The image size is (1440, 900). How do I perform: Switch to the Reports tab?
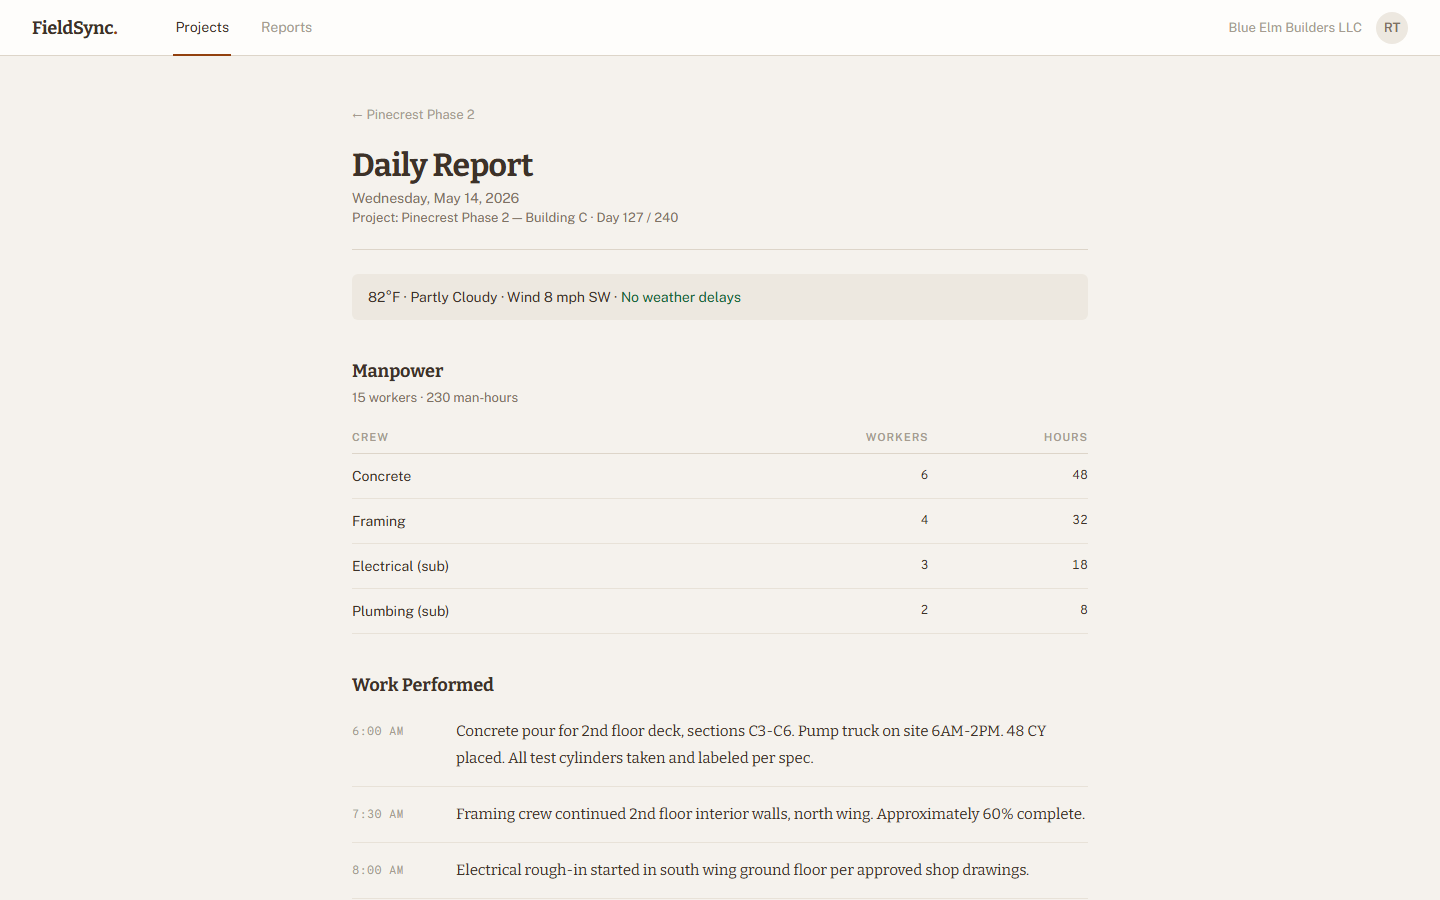pyautogui.click(x=286, y=27)
